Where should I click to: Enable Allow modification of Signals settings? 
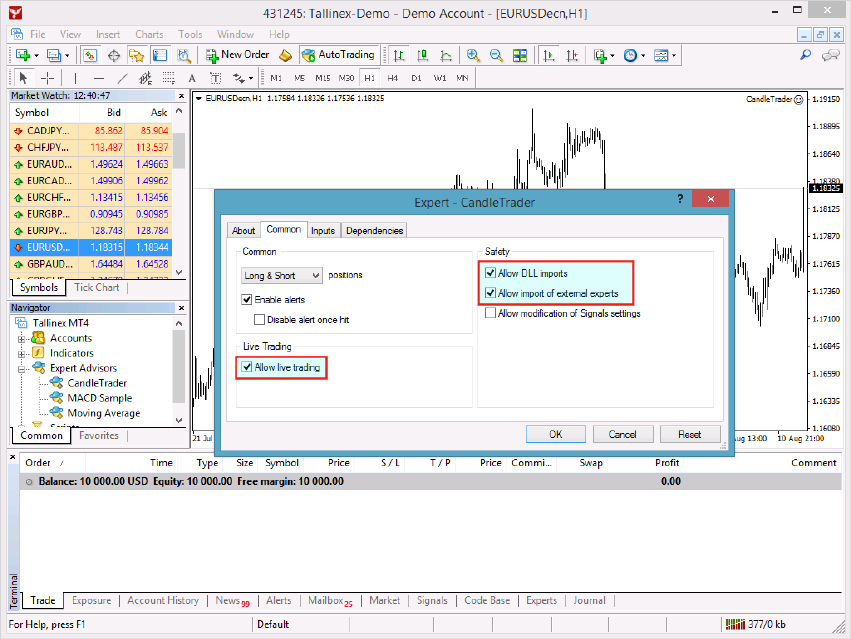pyautogui.click(x=491, y=313)
